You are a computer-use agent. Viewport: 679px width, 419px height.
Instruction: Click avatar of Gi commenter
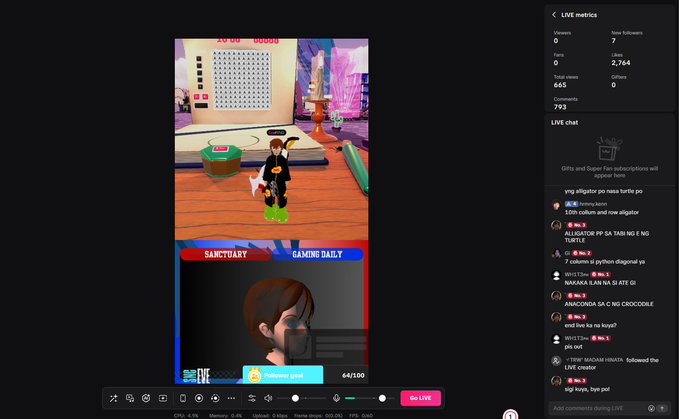(556, 254)
